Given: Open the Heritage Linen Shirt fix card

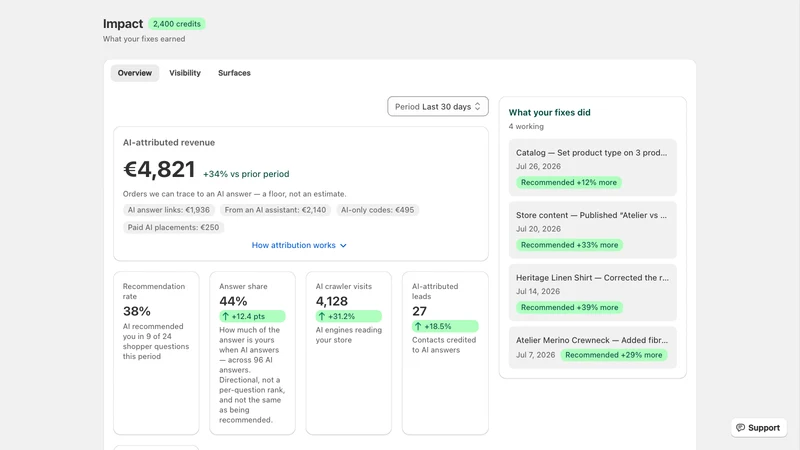Looking at the screenshot, I should pyautogui.click(x=592, y=292).
